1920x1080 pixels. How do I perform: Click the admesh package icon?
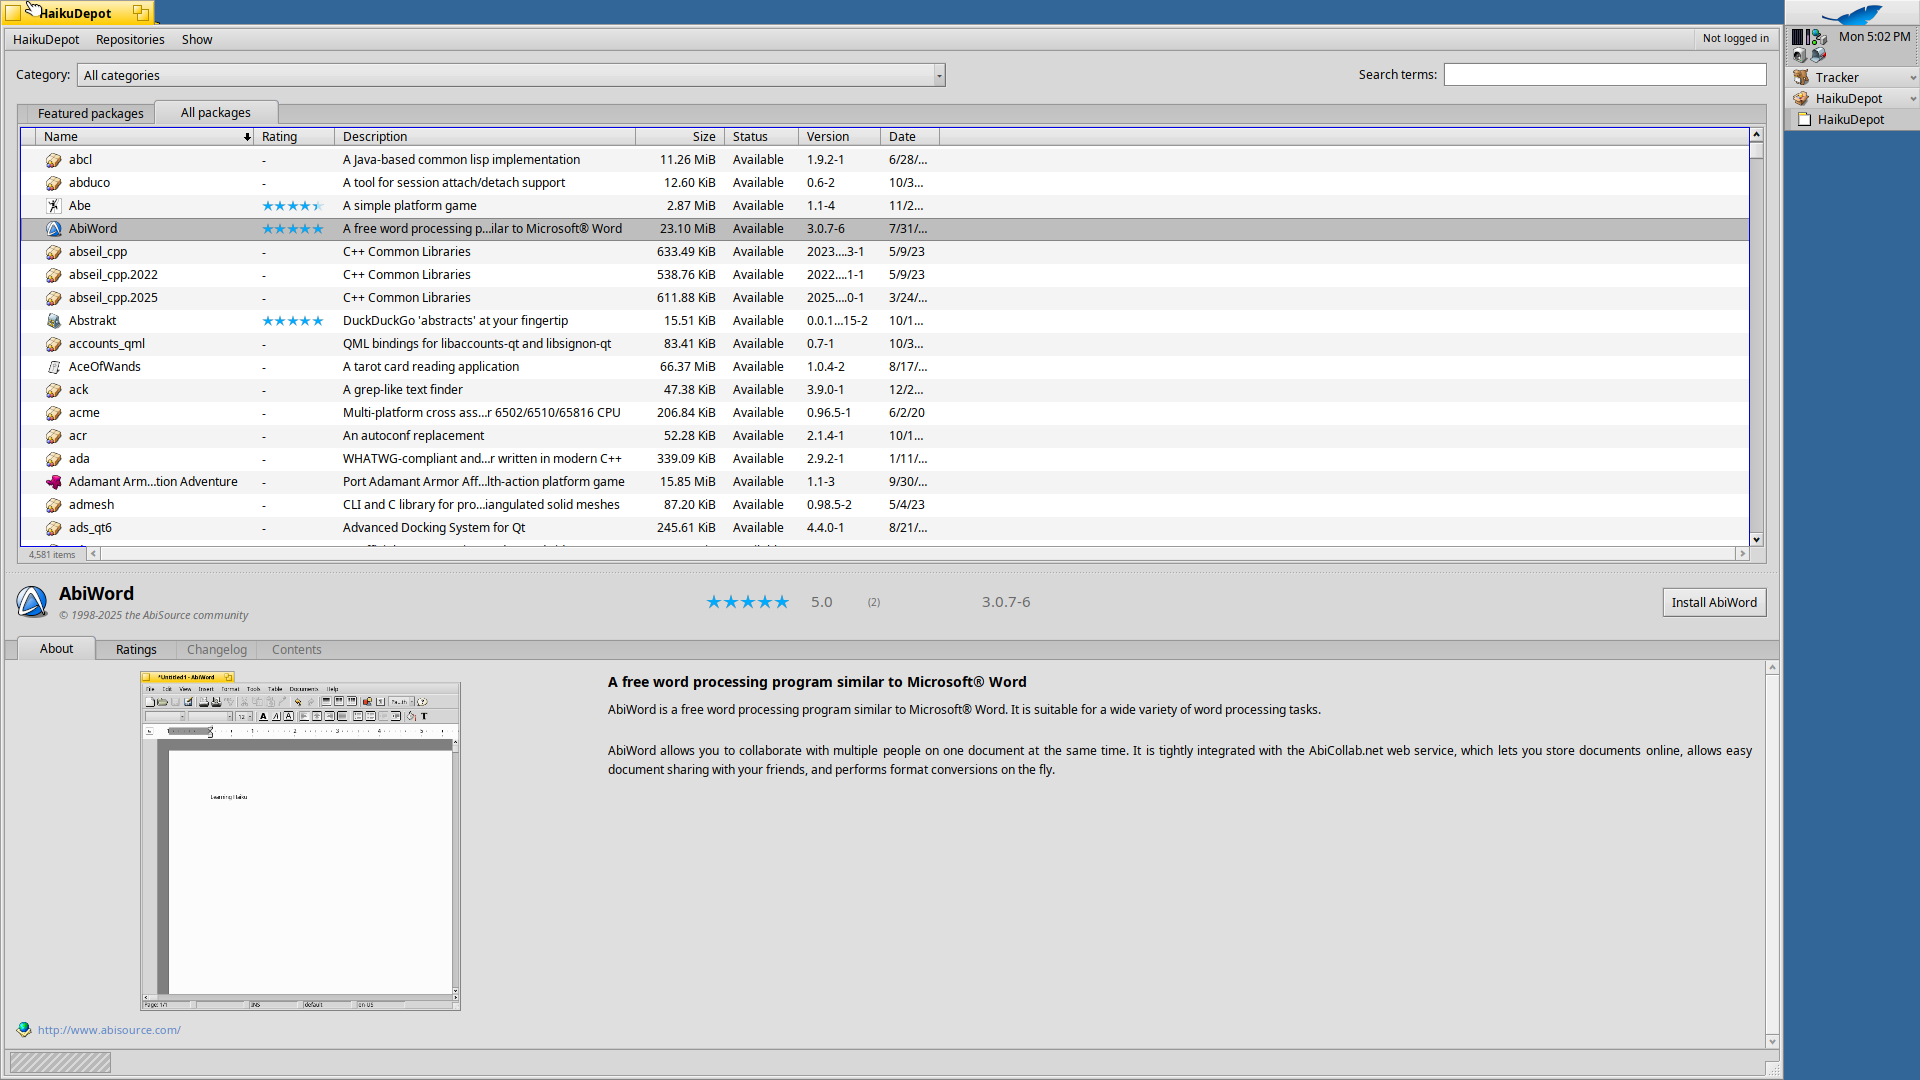point(54,505)
